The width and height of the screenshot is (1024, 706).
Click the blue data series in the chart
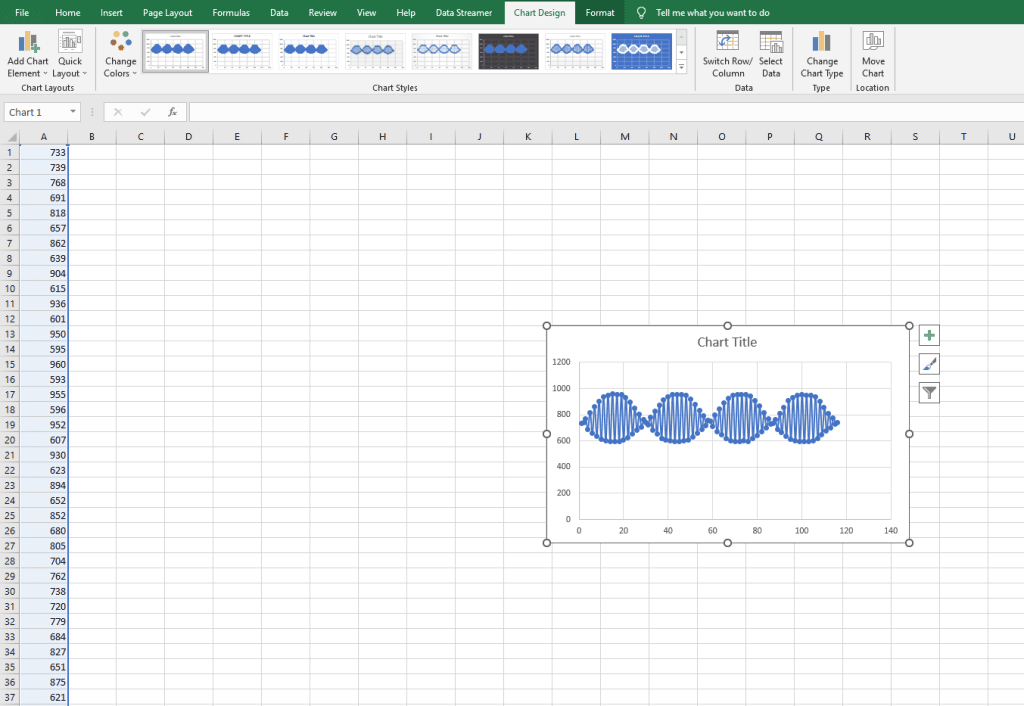[x=709, y=418]
